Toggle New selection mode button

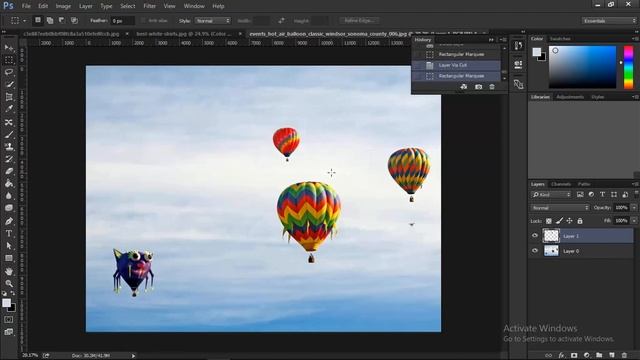pos(38,20)
